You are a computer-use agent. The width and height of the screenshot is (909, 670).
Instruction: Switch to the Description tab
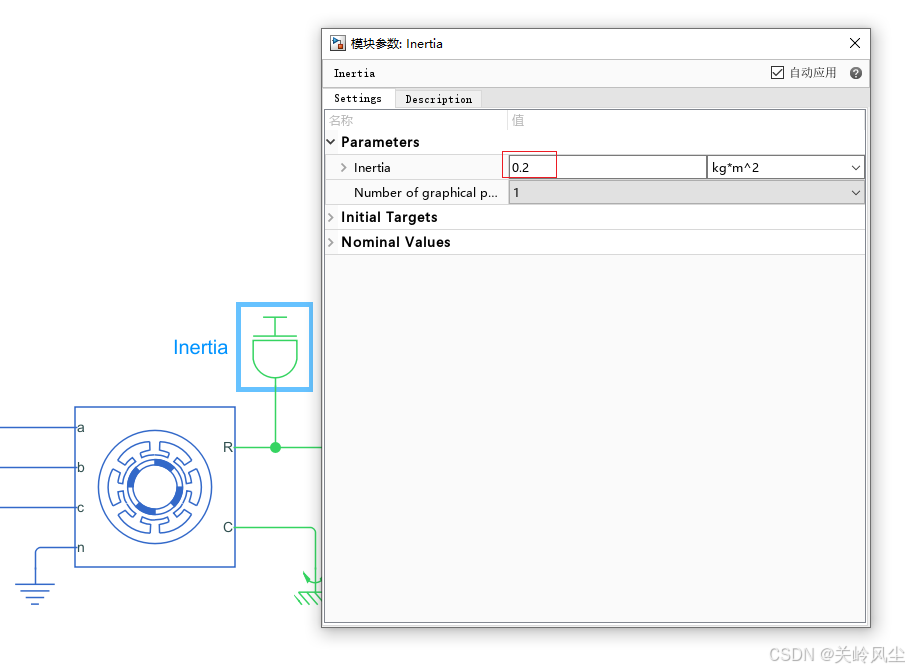tap(438, 99)
